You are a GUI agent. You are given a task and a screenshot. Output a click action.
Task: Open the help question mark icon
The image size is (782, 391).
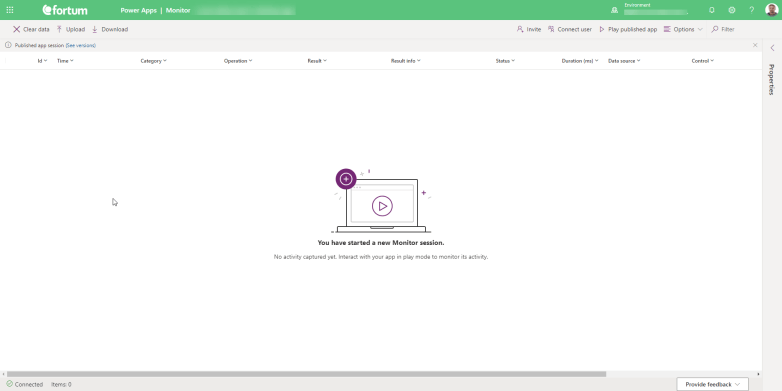tap(752, 10)
